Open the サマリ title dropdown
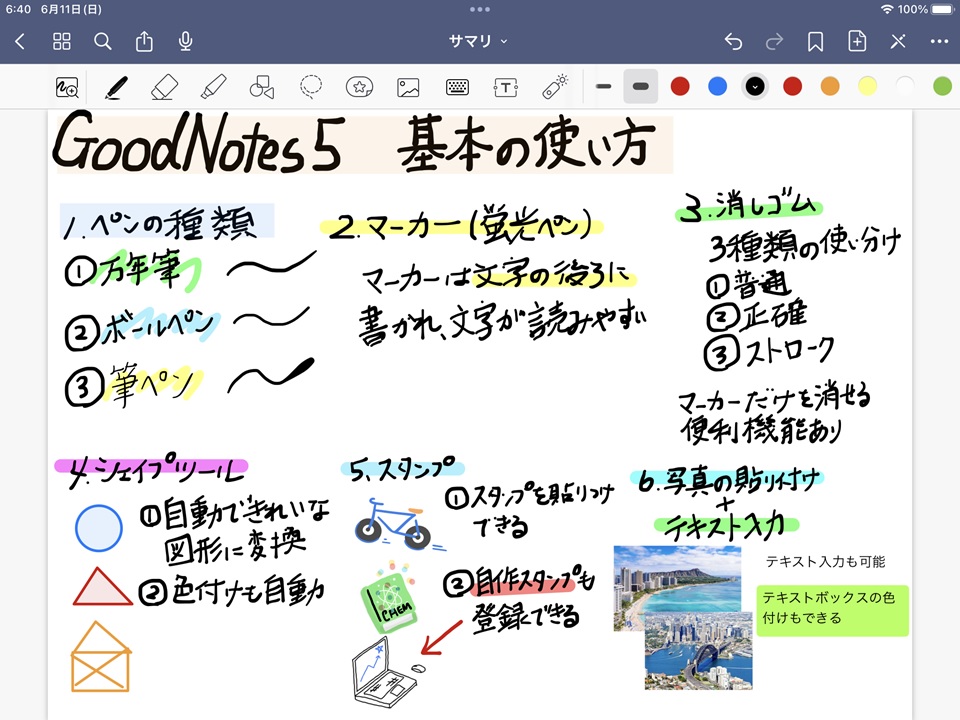The image size is (960, 720). click(478, 41)
